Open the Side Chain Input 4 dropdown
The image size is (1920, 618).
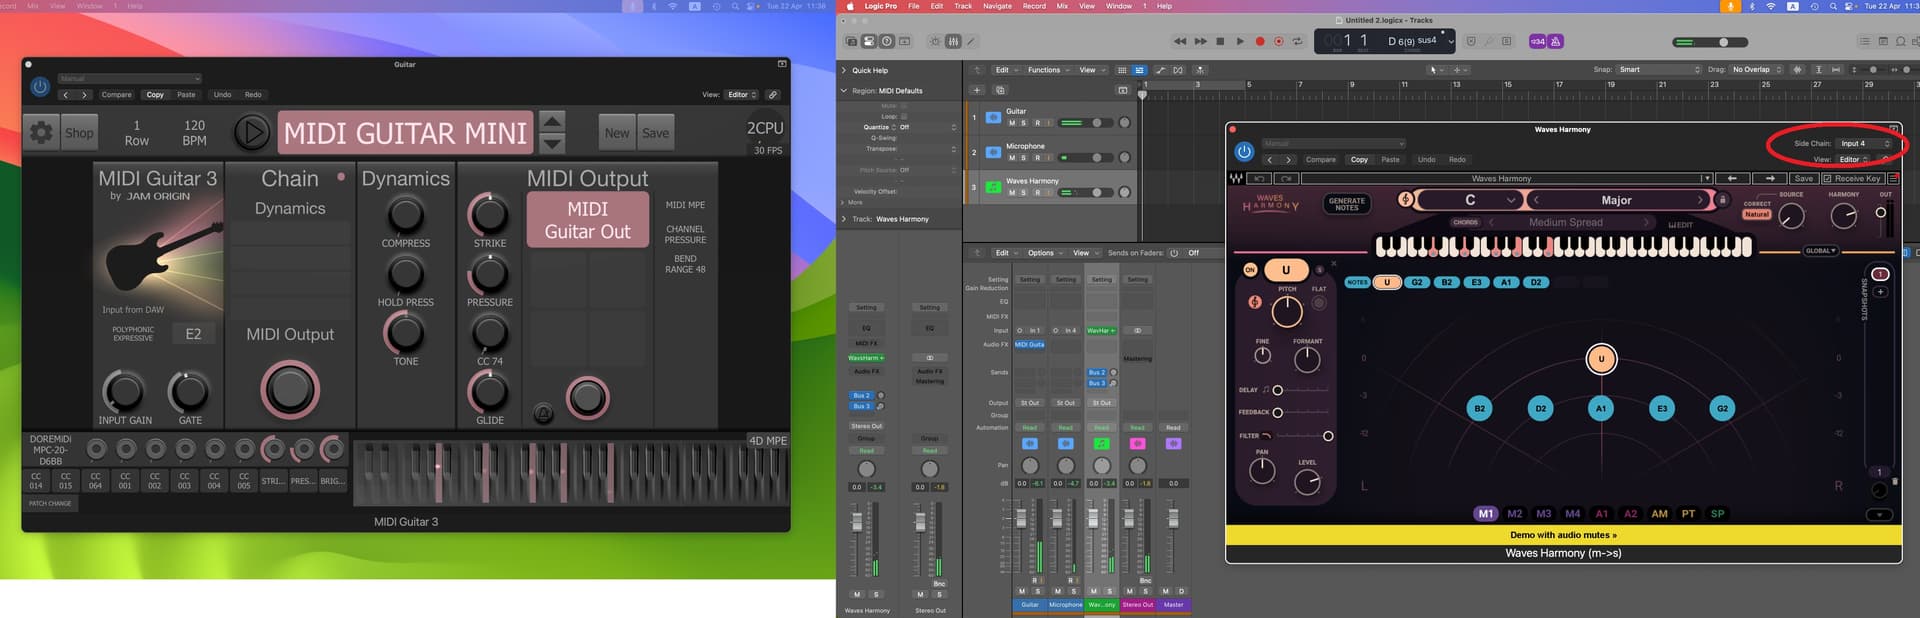coord(1865,143)
